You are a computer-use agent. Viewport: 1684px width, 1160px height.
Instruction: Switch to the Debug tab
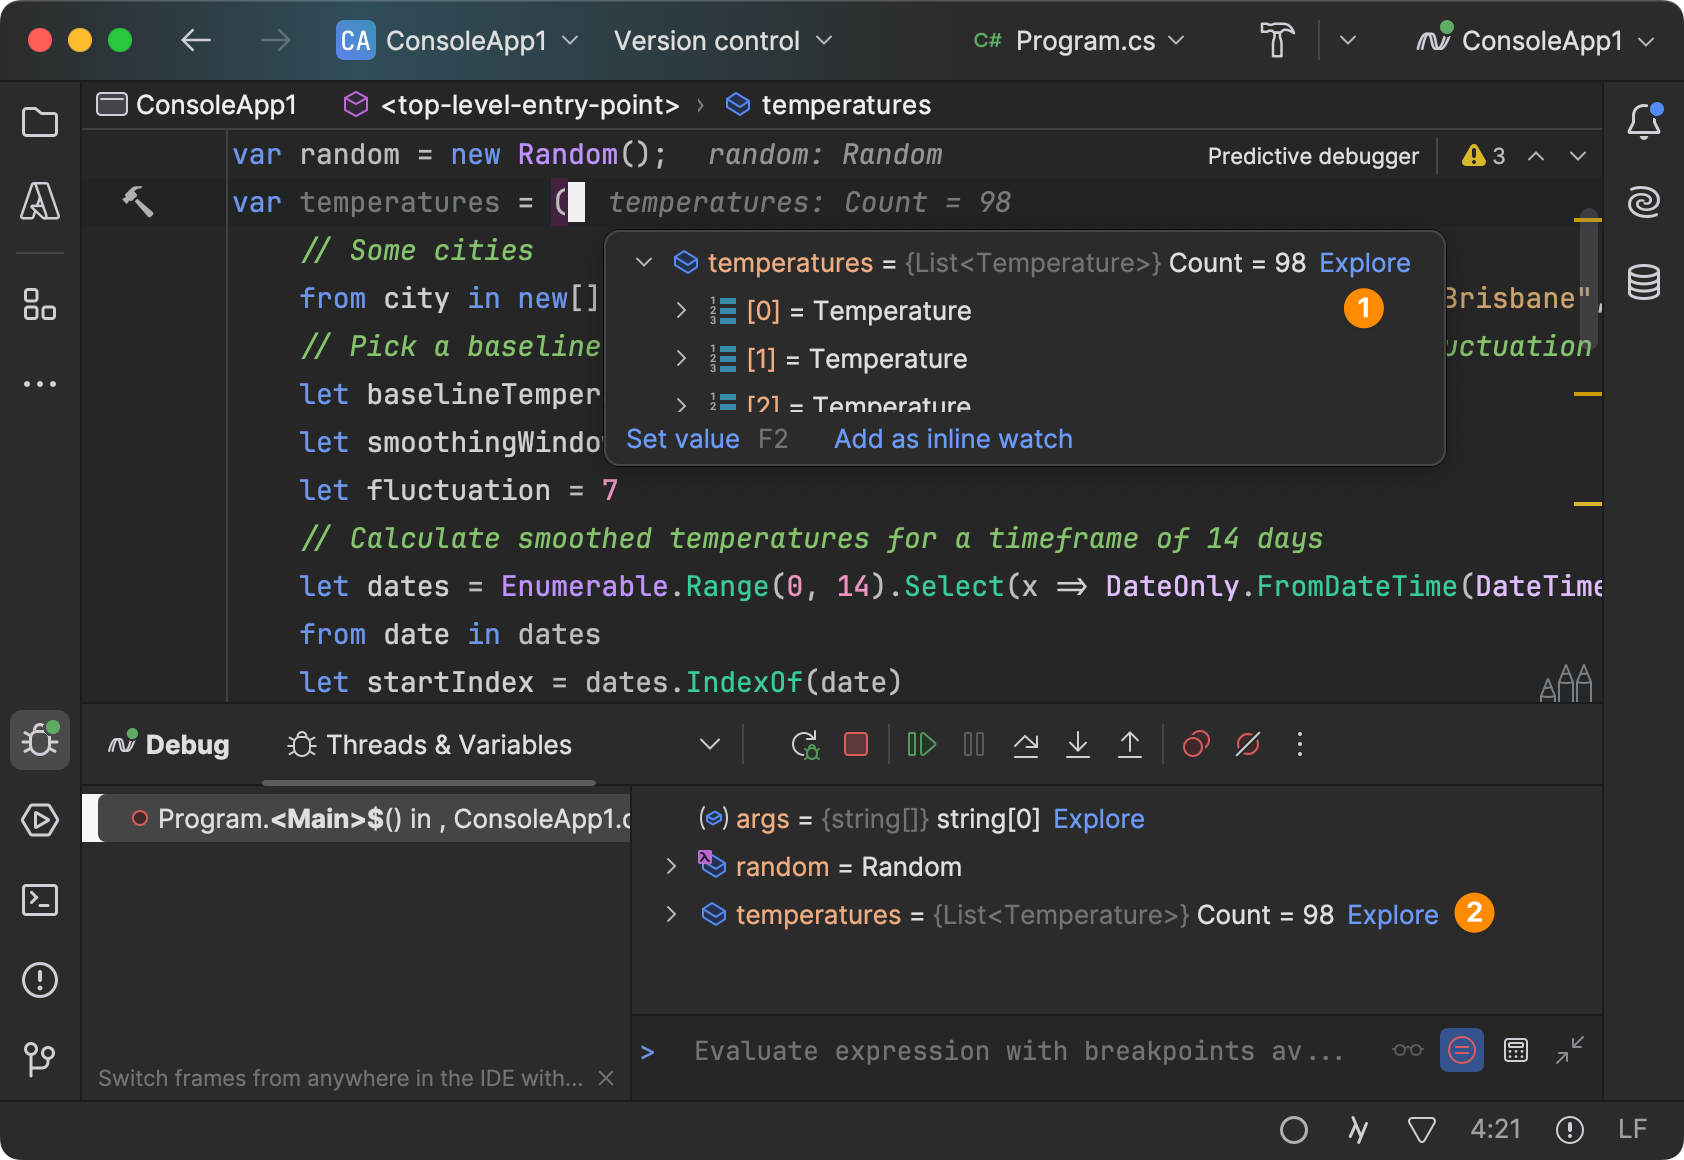169,745
